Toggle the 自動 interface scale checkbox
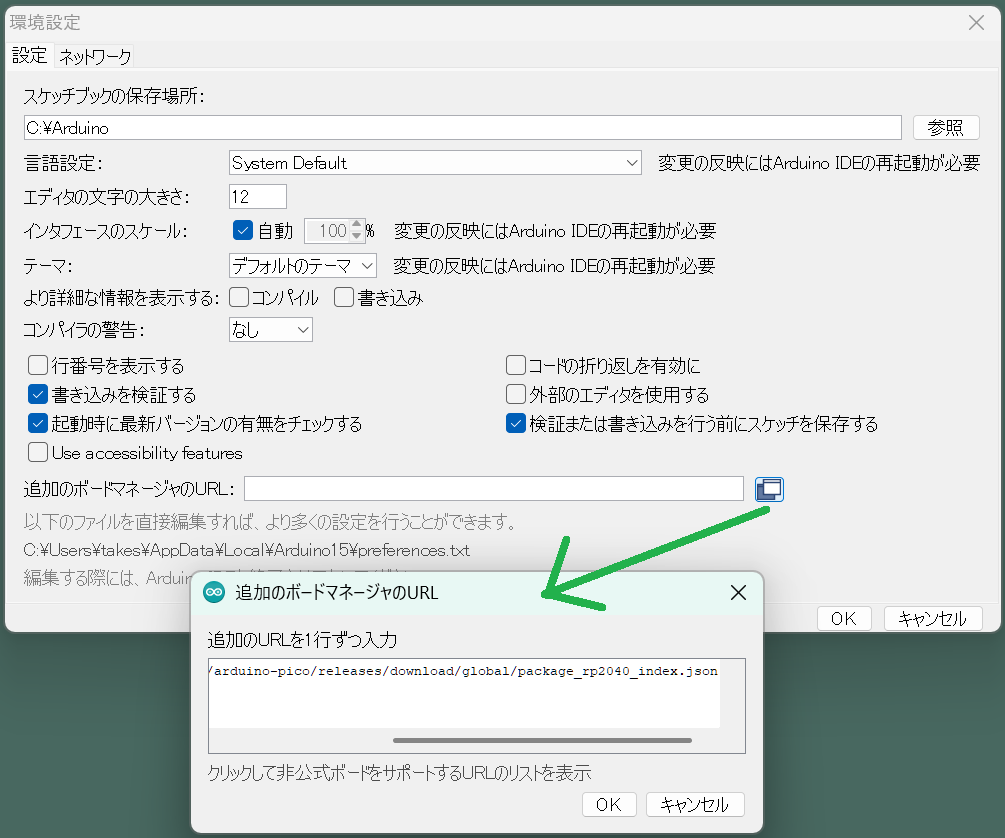 point(242,231)
